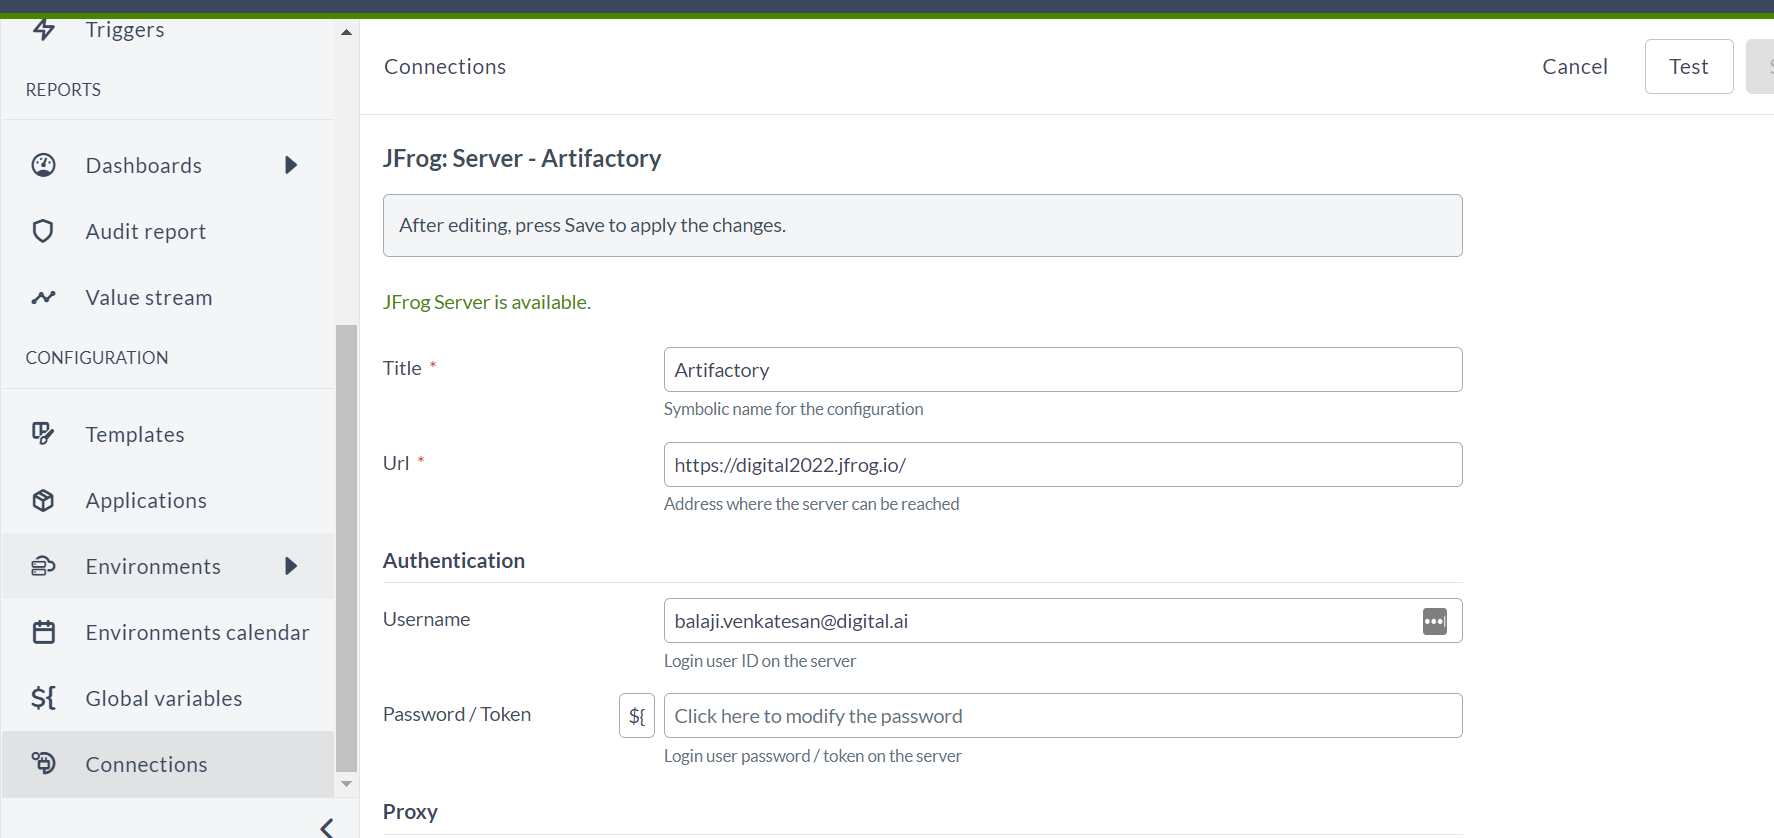Click the Value stream chart icon

coord(43,297)
